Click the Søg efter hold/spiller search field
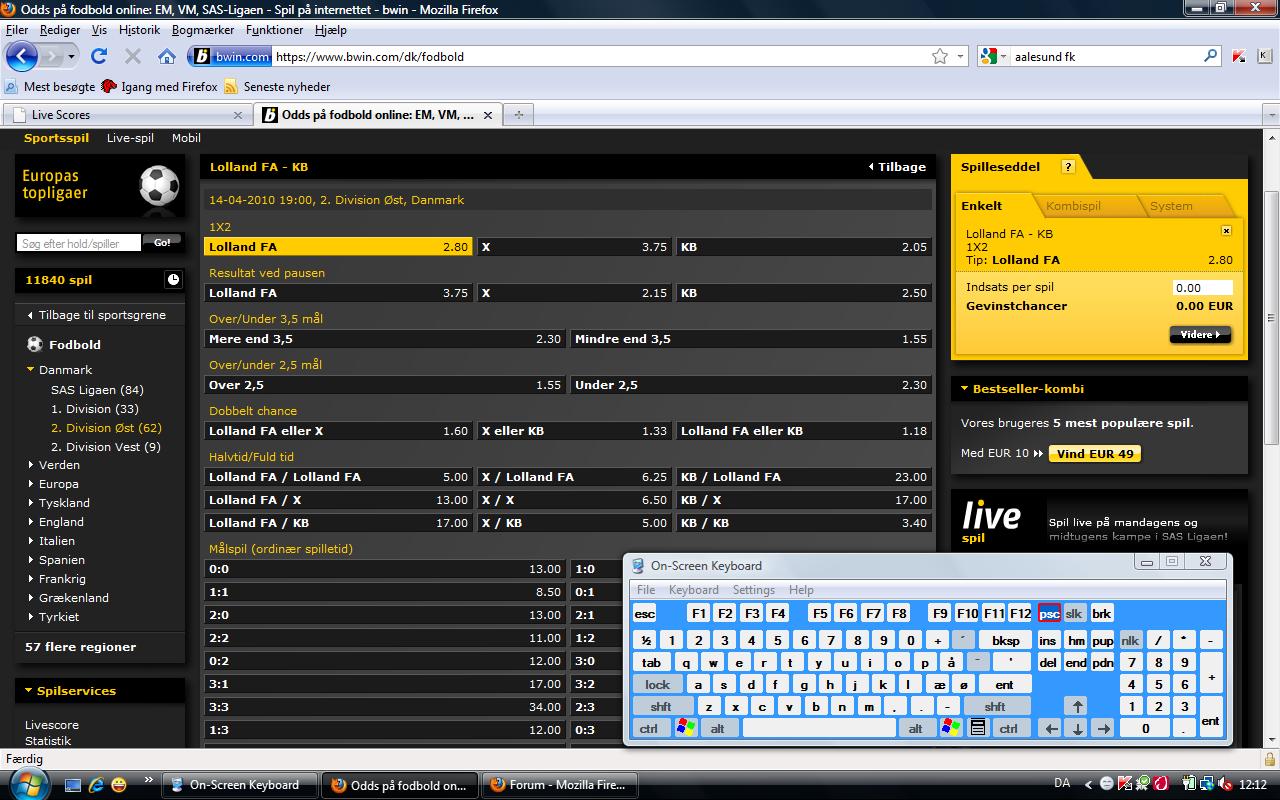Image resolution: width=1280 pixels, height=800 pixels. pos(79,243)
